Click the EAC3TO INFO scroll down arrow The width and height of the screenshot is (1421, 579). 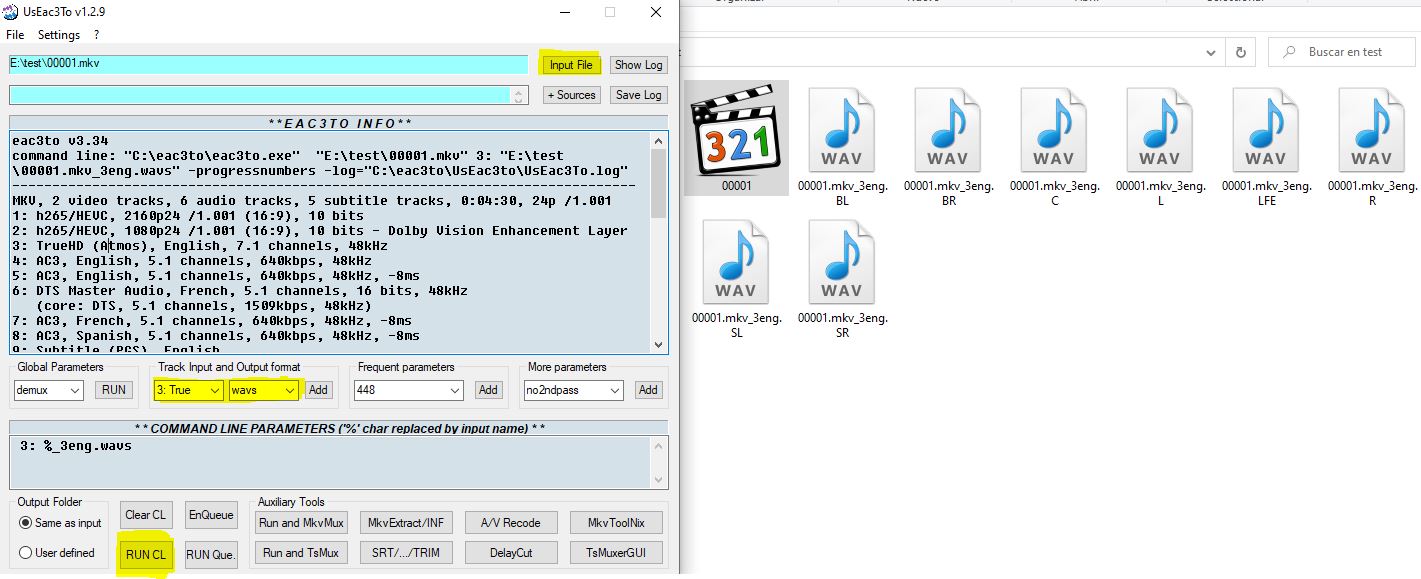(x=658, y=345)
